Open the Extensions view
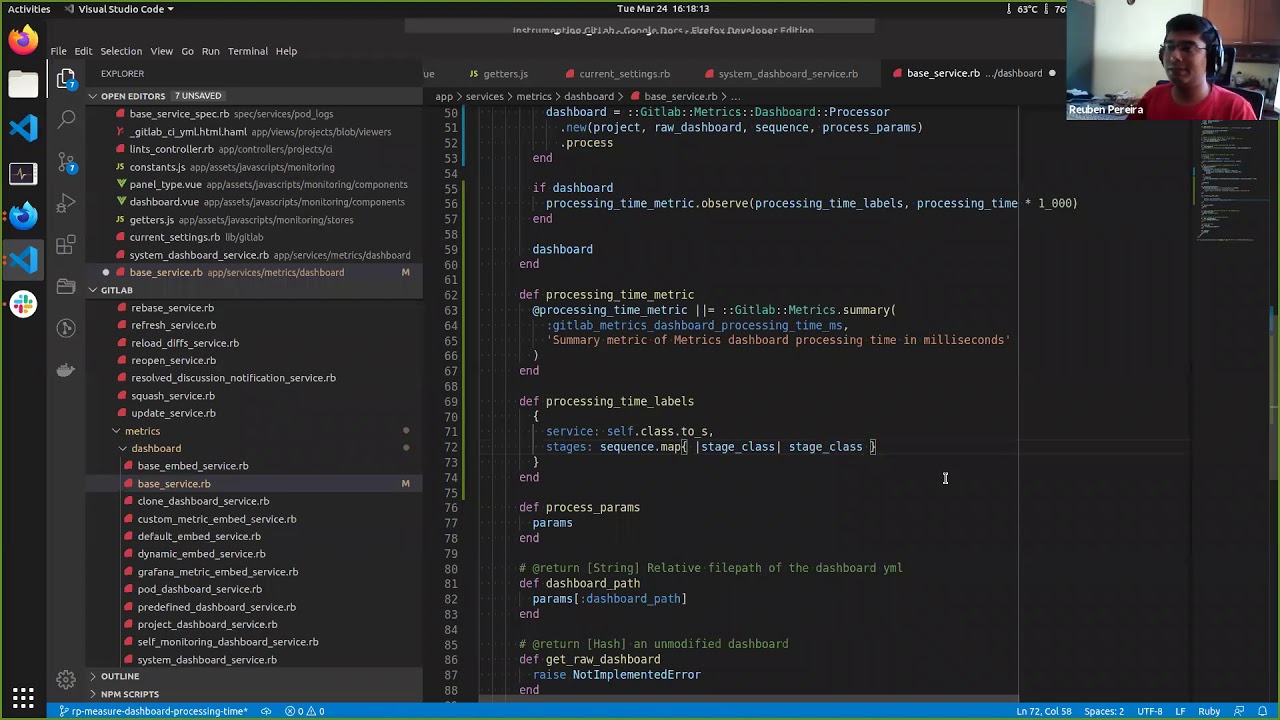 click(67, 245)
